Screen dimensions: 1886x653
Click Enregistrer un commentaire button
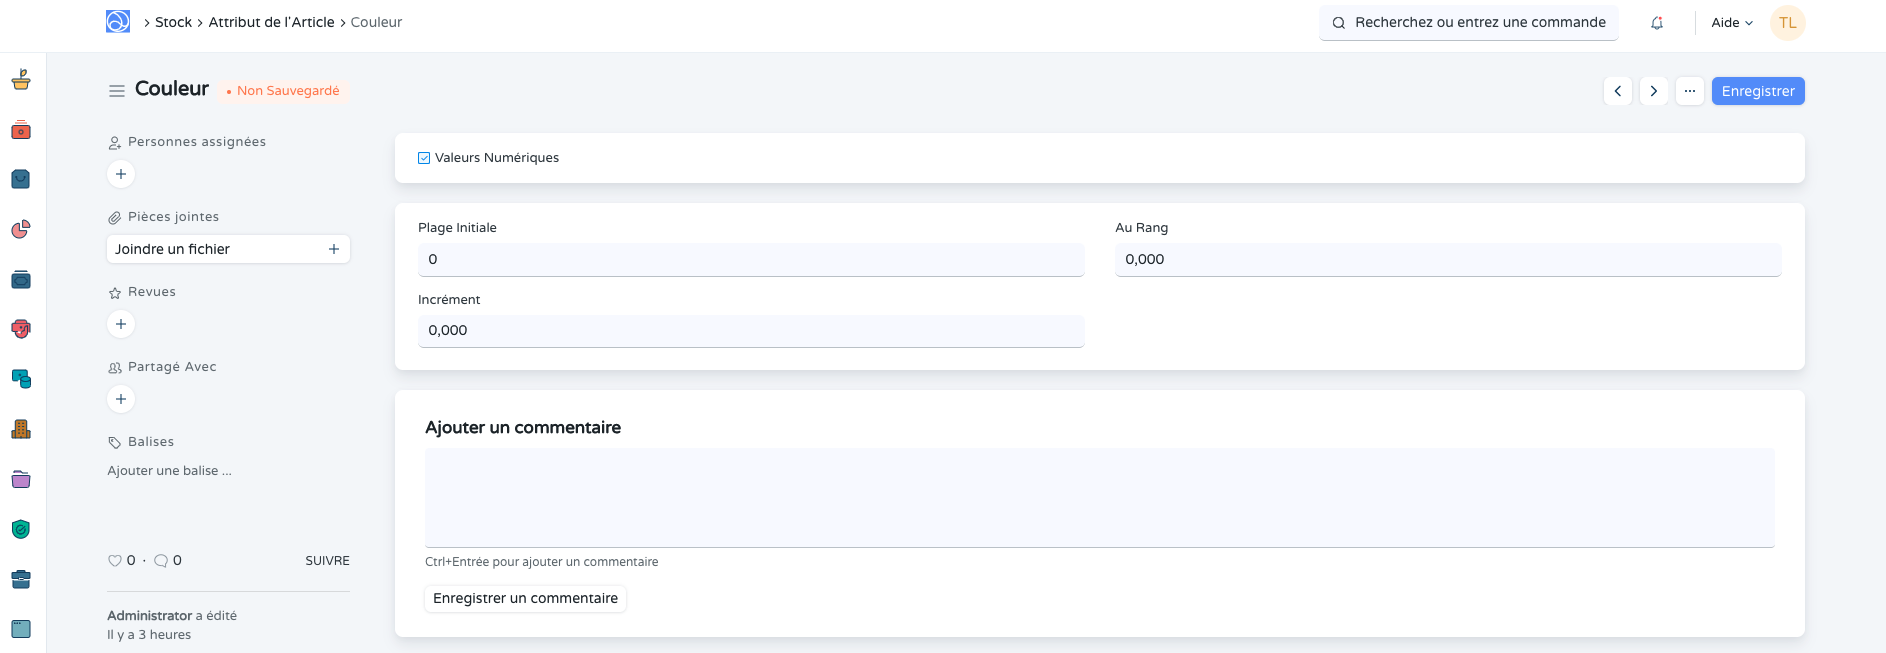(525, 598)
